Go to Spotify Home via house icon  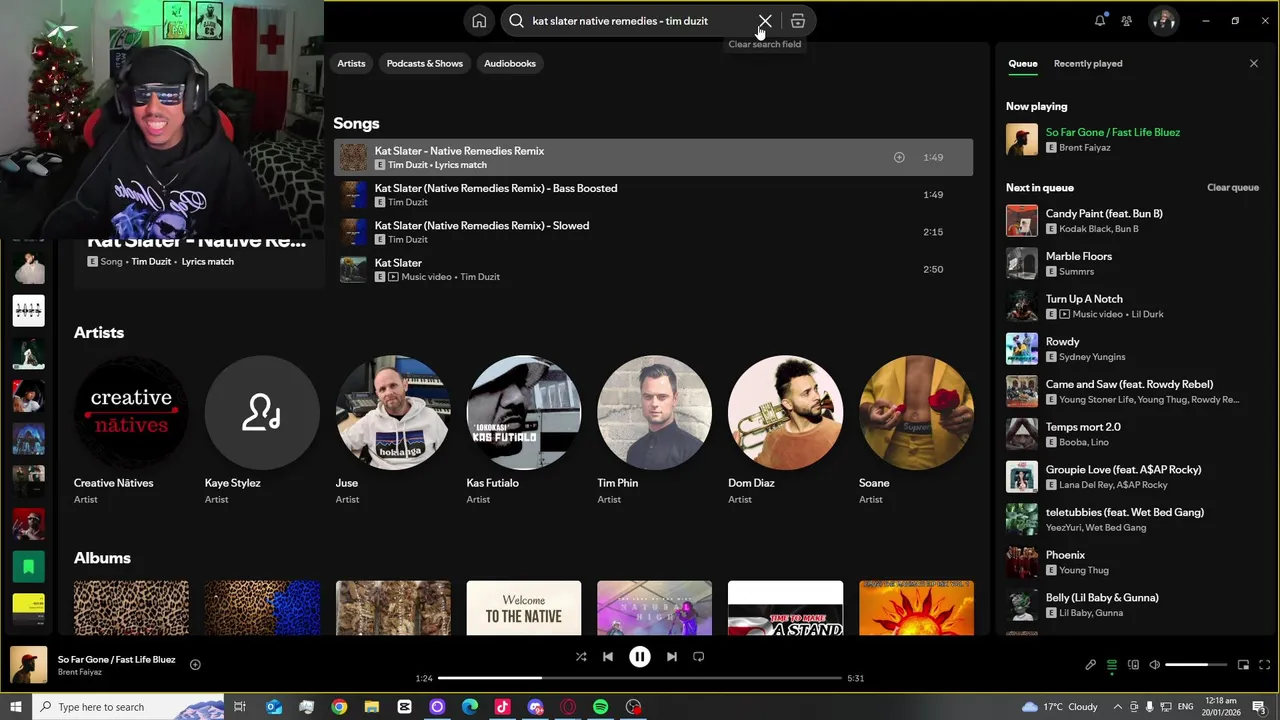coord(479,21)
